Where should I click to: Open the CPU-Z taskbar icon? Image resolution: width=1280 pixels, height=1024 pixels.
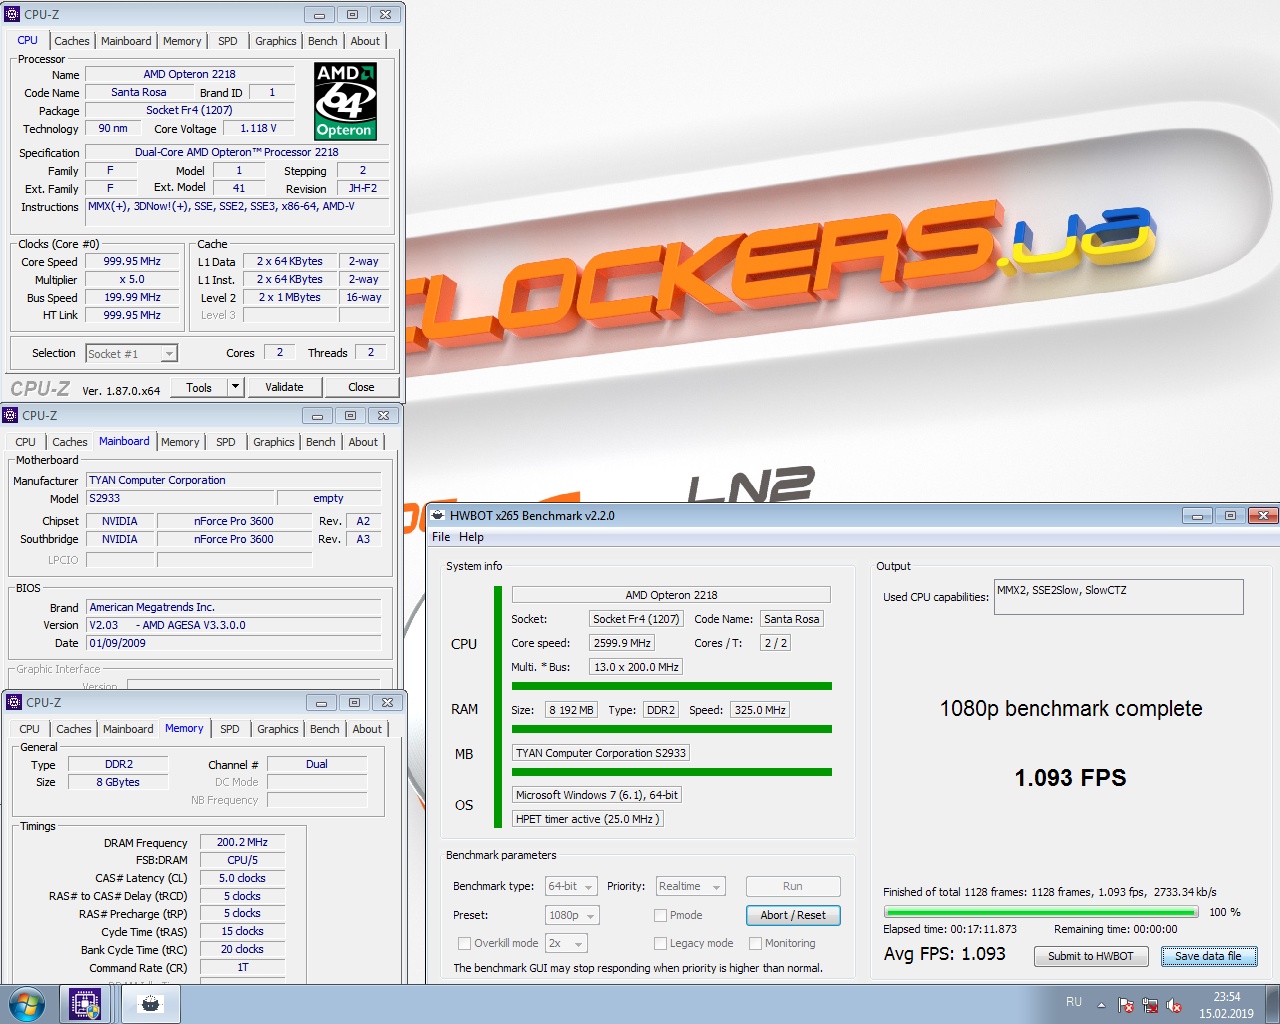click(x=85, y=1004)
